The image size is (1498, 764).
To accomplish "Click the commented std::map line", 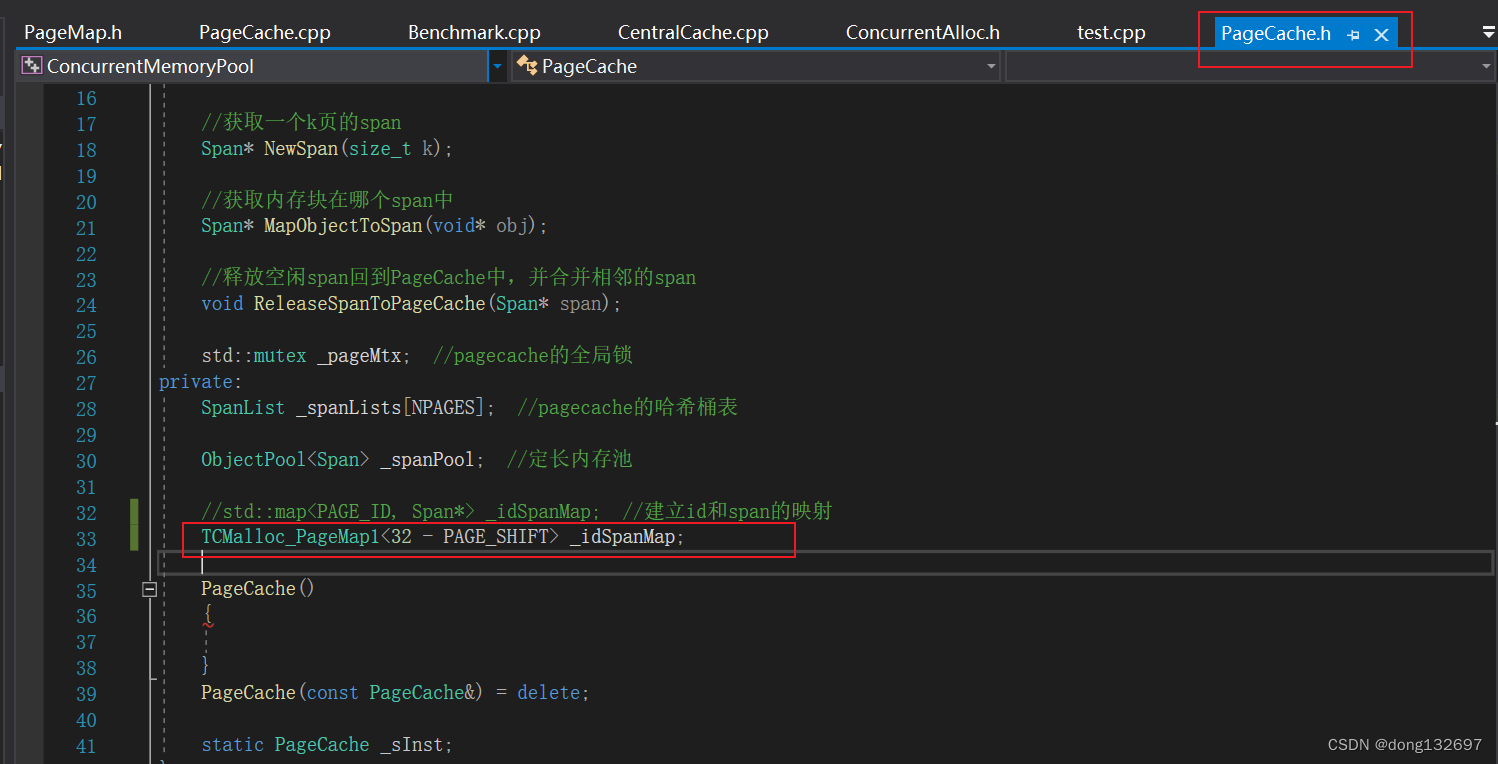I will (517, 512).
